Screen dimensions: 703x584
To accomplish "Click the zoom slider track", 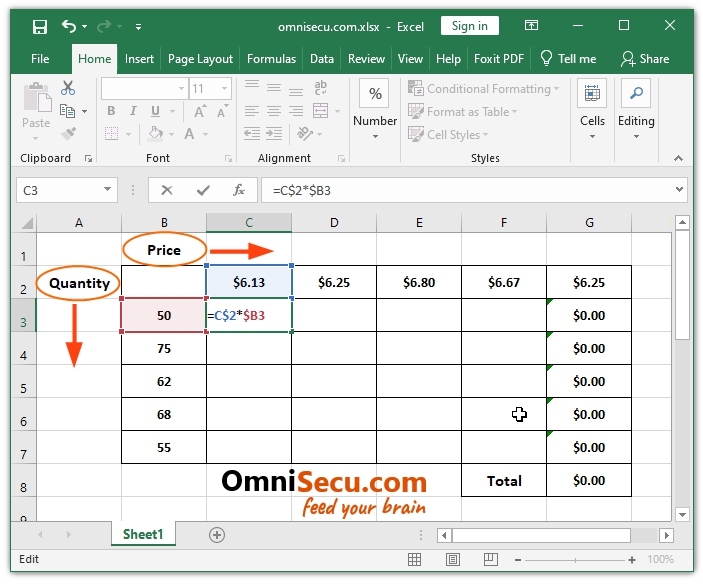I will pos(575,560).
